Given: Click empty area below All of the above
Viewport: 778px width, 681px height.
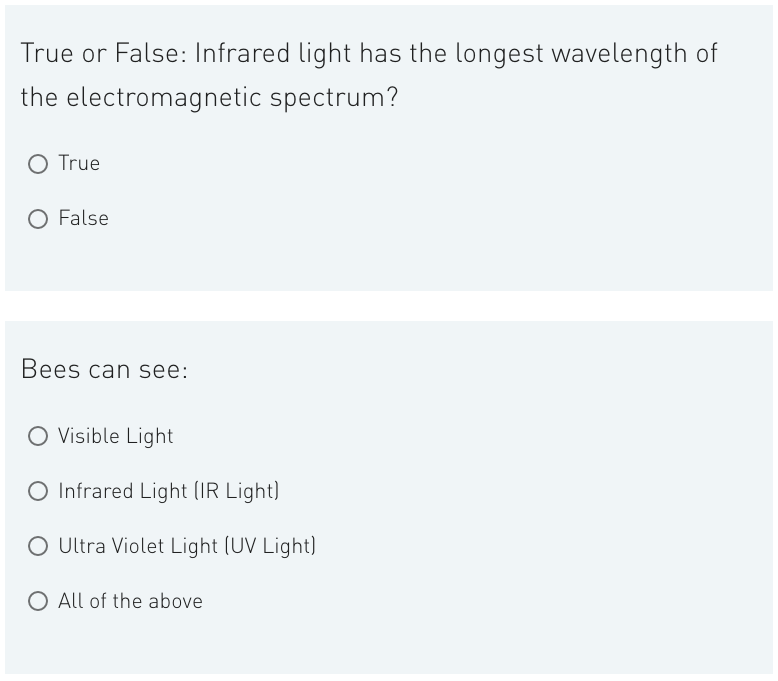Looking at the screenshot, I should pyautogui.click(x=389, y=644).
